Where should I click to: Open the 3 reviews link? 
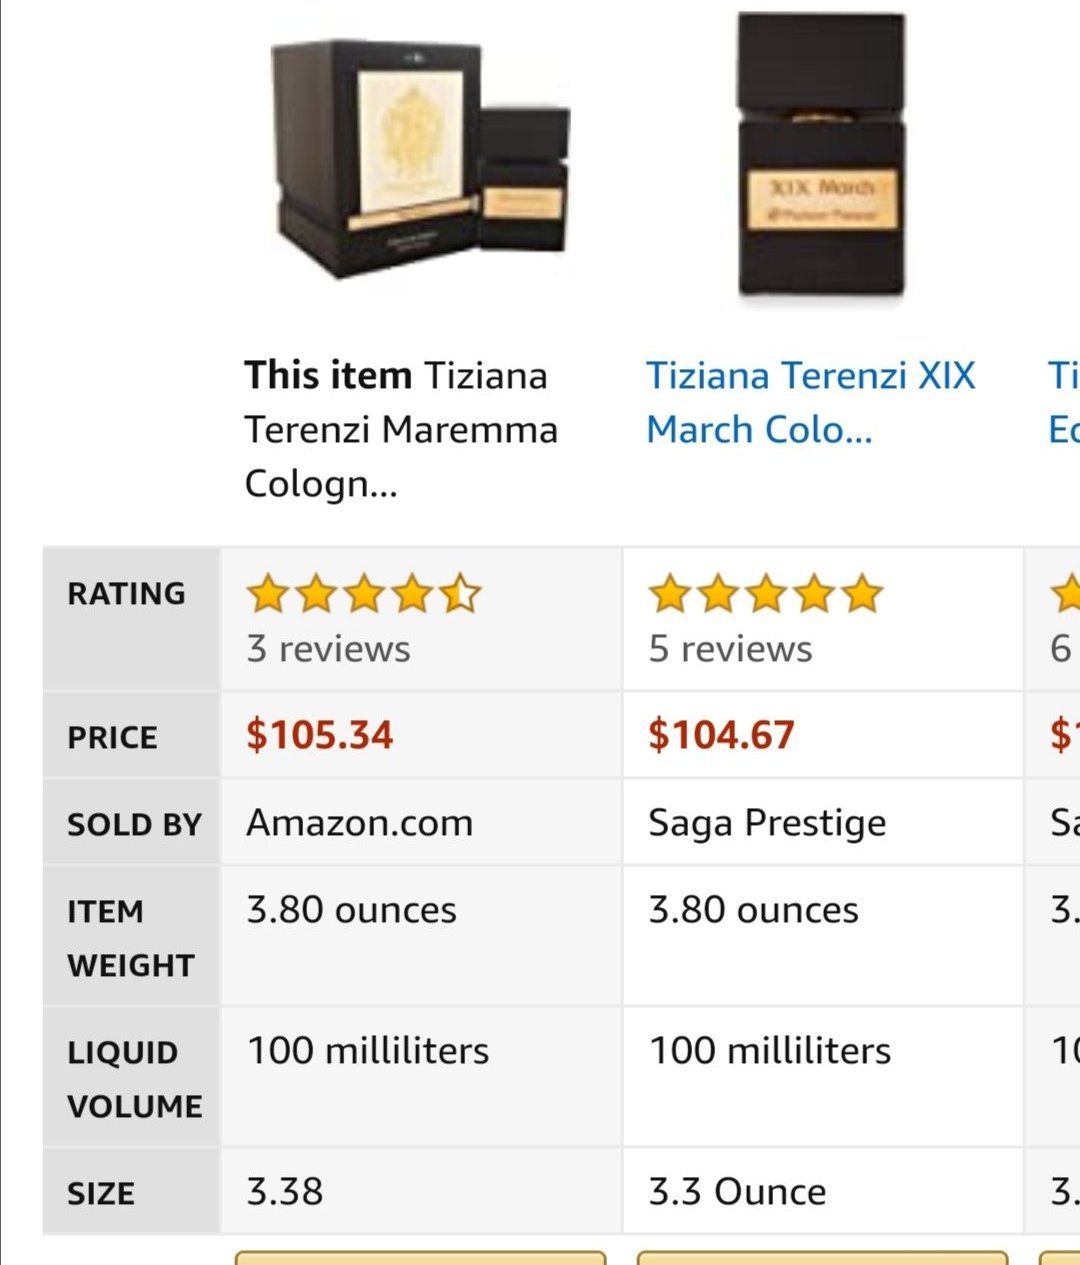tap(328, 649)
